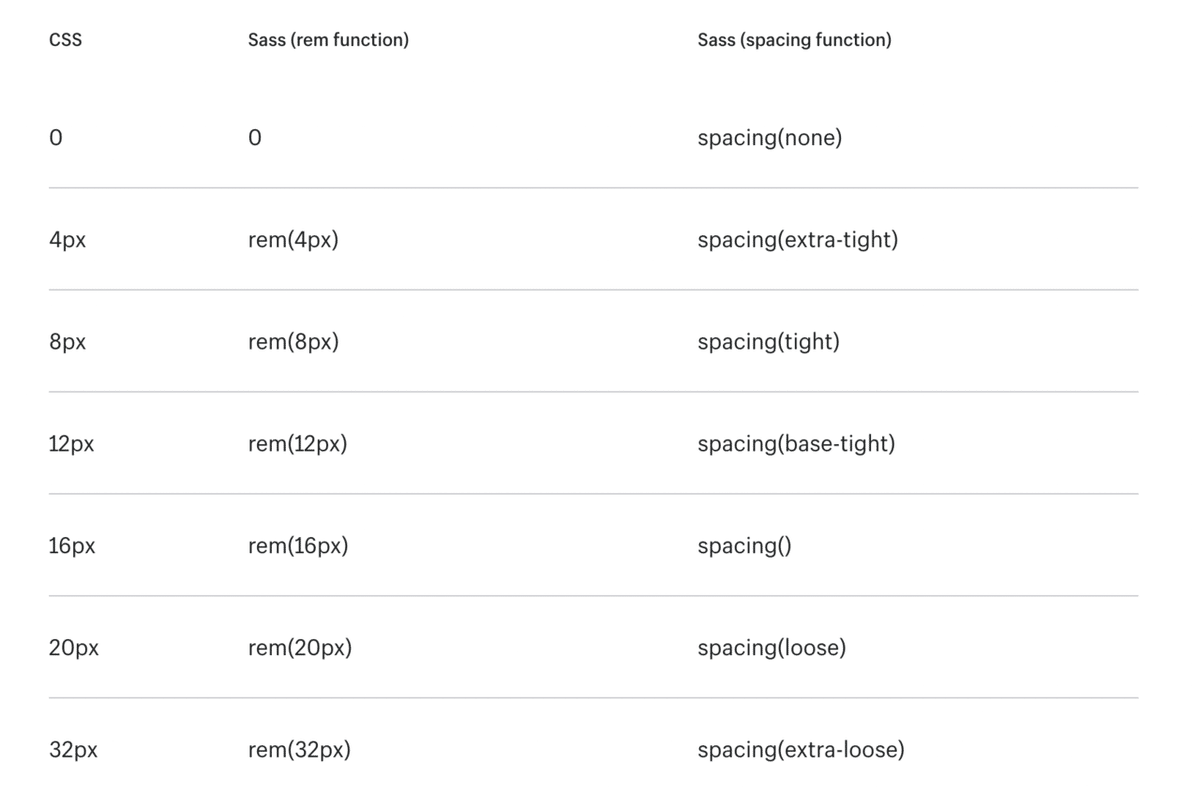The width and height of the screenshot is (1200, 806).
Task: Click the Sass (spacing function) column header
Action: pyautogui.click(x=794, y=41)
